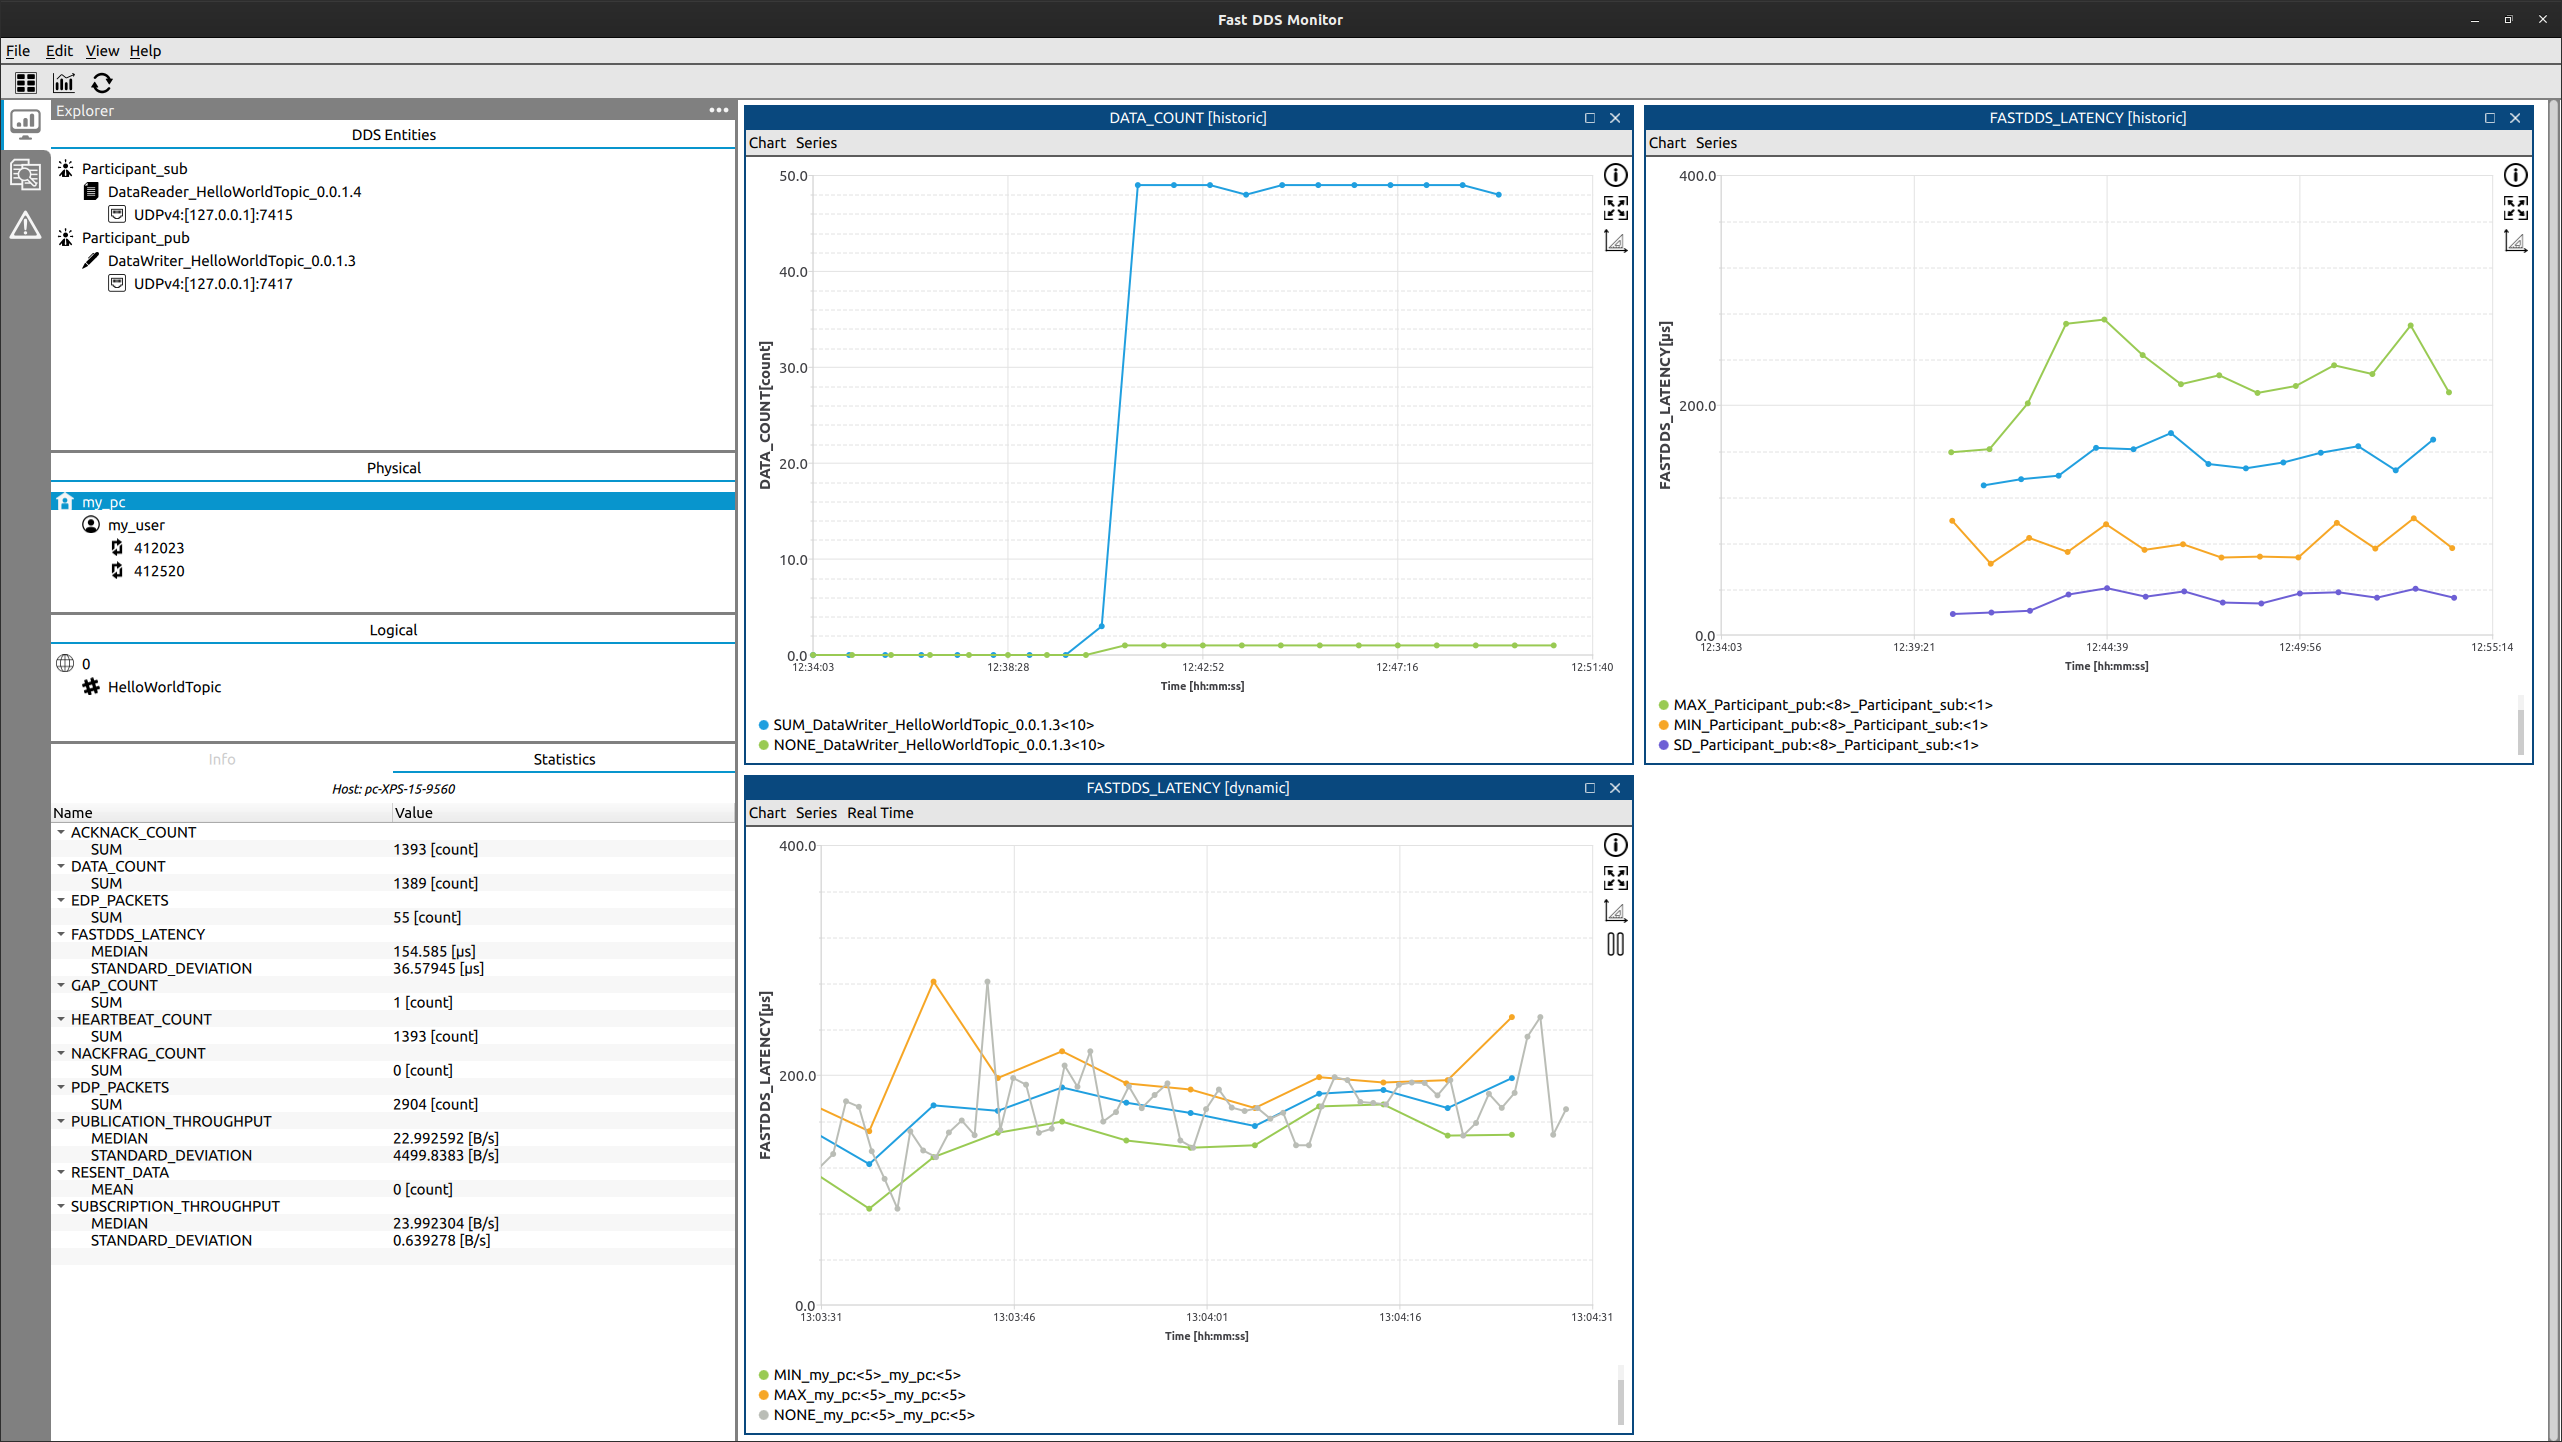The height and width of the screenshot is (1442, 2562).
Task: Open Series menu of DATA_COUNT historic chart
Action: click(816, 143)
